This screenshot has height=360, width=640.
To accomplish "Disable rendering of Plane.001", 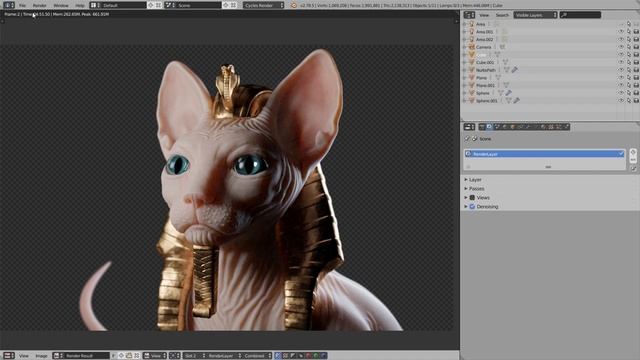I will [636, 85].
